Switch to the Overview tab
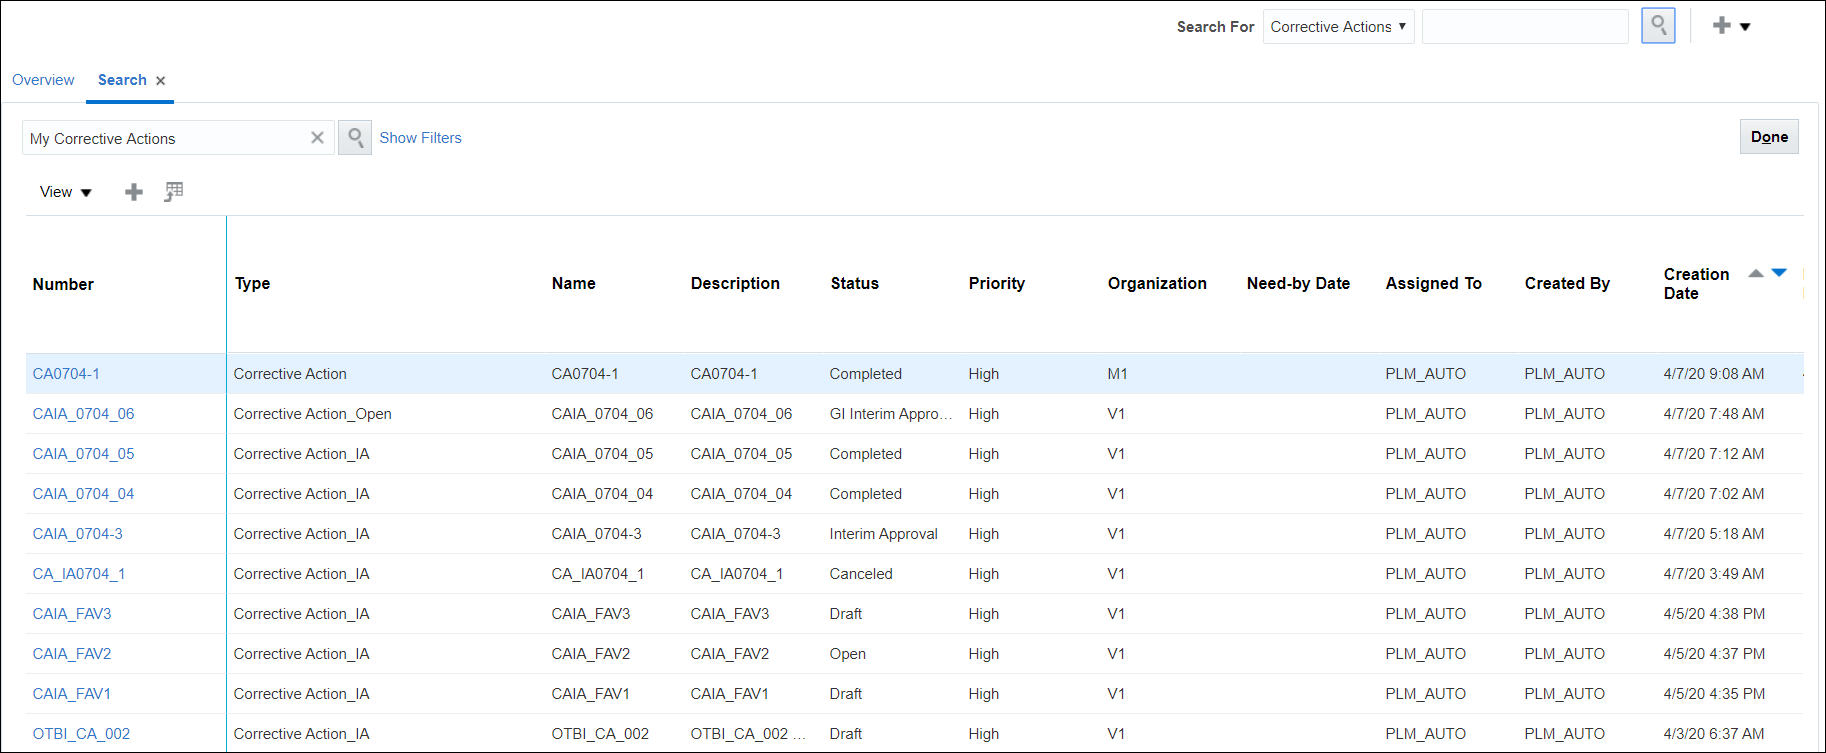Viewport: 1826px width, 753px height. (43, 80)
